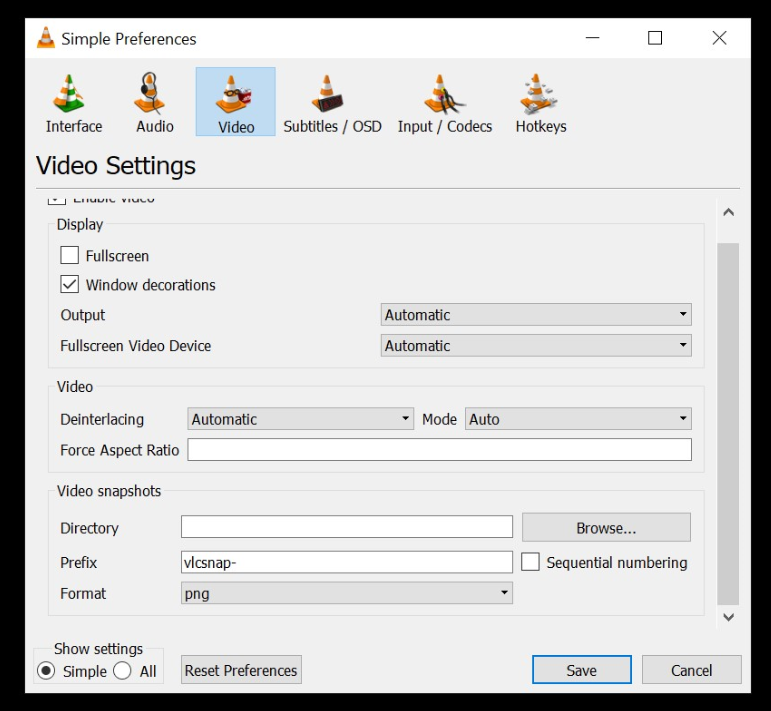Select the Simple show settings radio

click(46, 671)
